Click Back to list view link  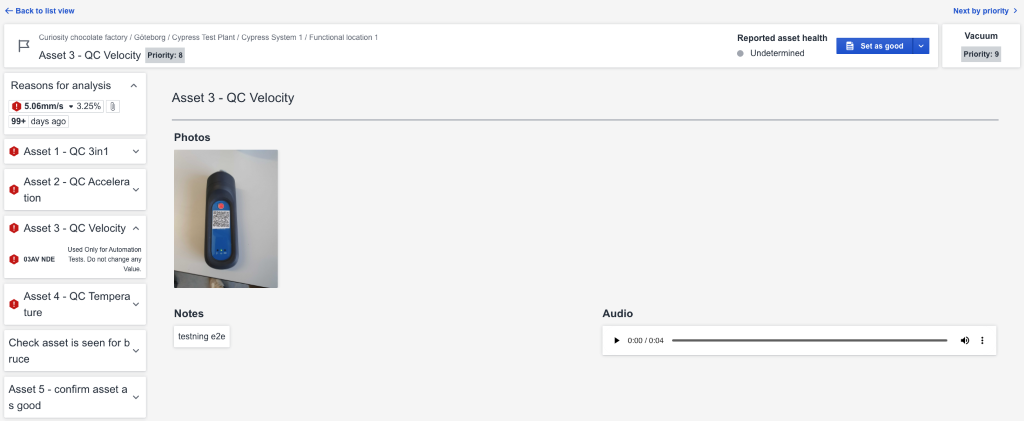[x=39, y=10]
